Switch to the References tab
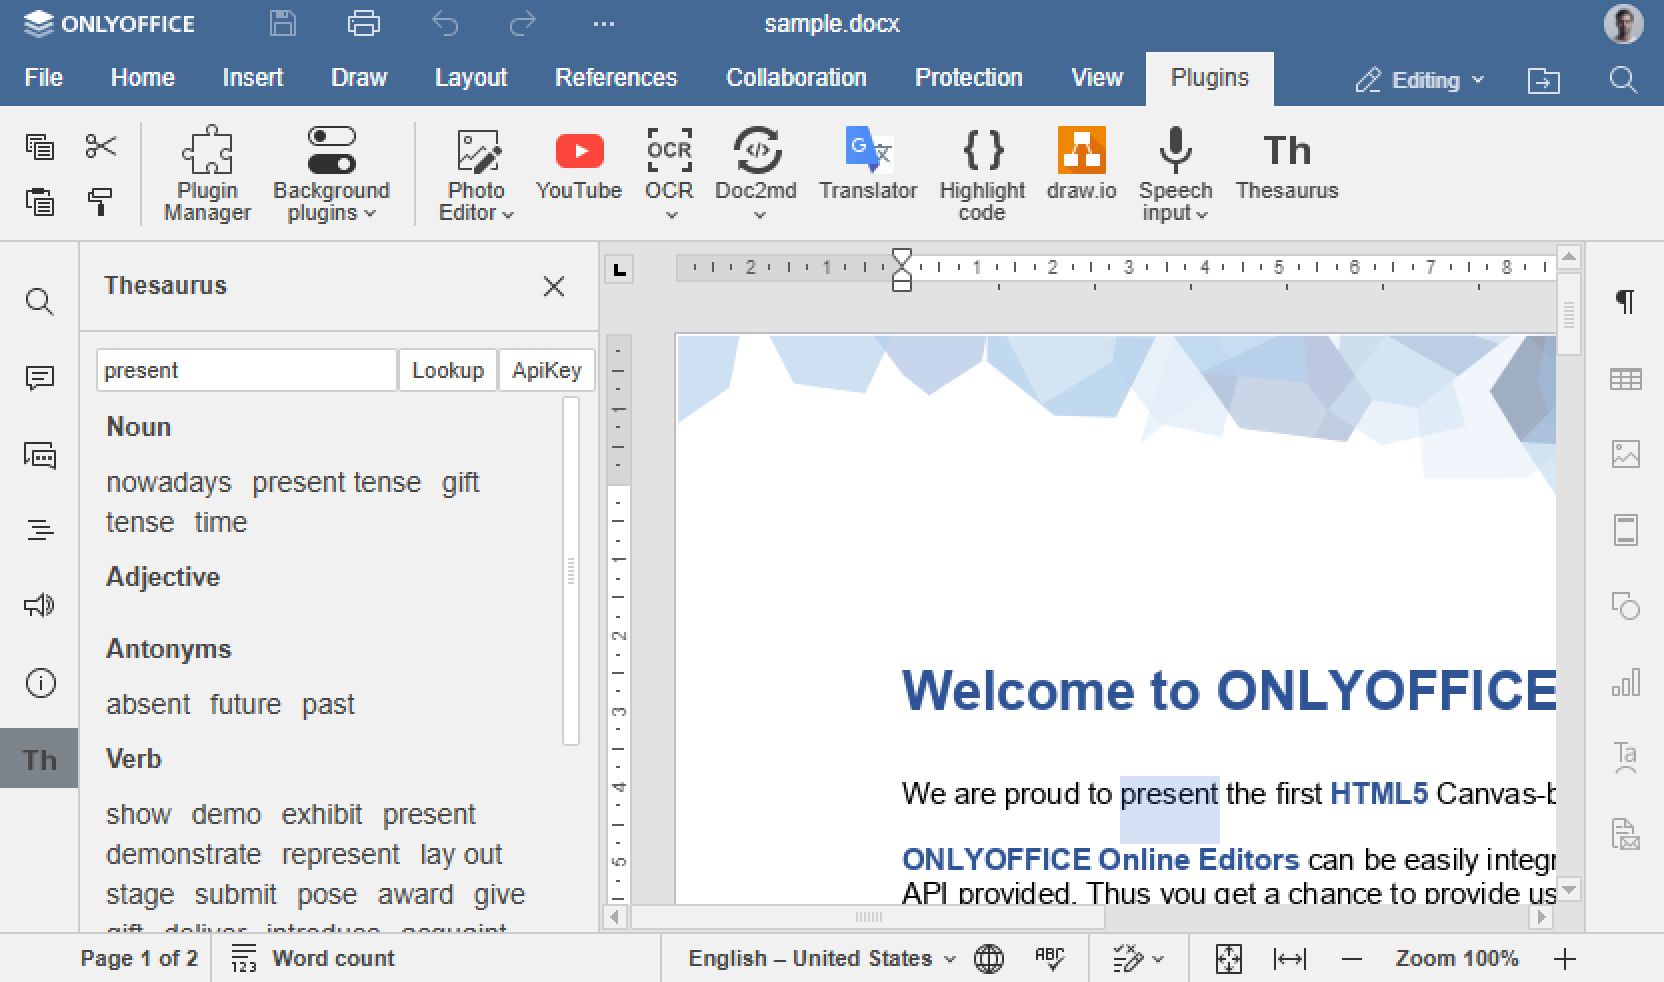This screenshot has width=1664, height=982. coord(616,78)
